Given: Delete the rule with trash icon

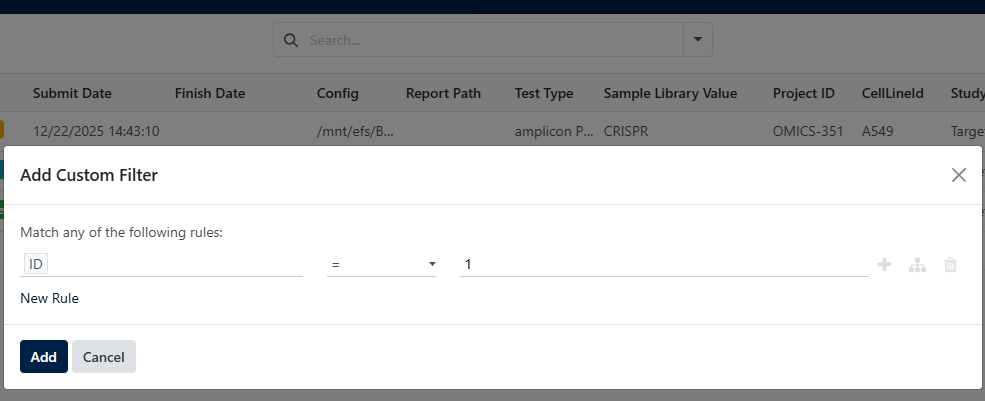Looking at the screenshot, I should coord(950,265).
